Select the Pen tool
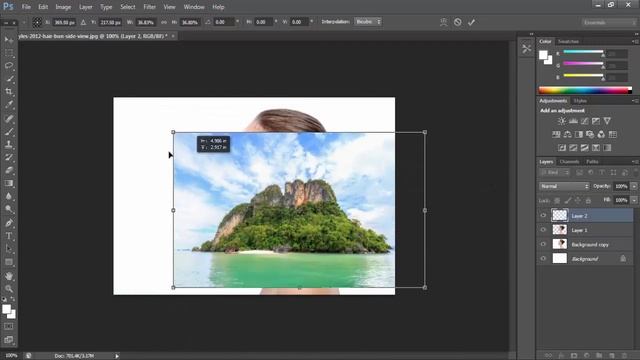640x360 pixels. (9, 223)
